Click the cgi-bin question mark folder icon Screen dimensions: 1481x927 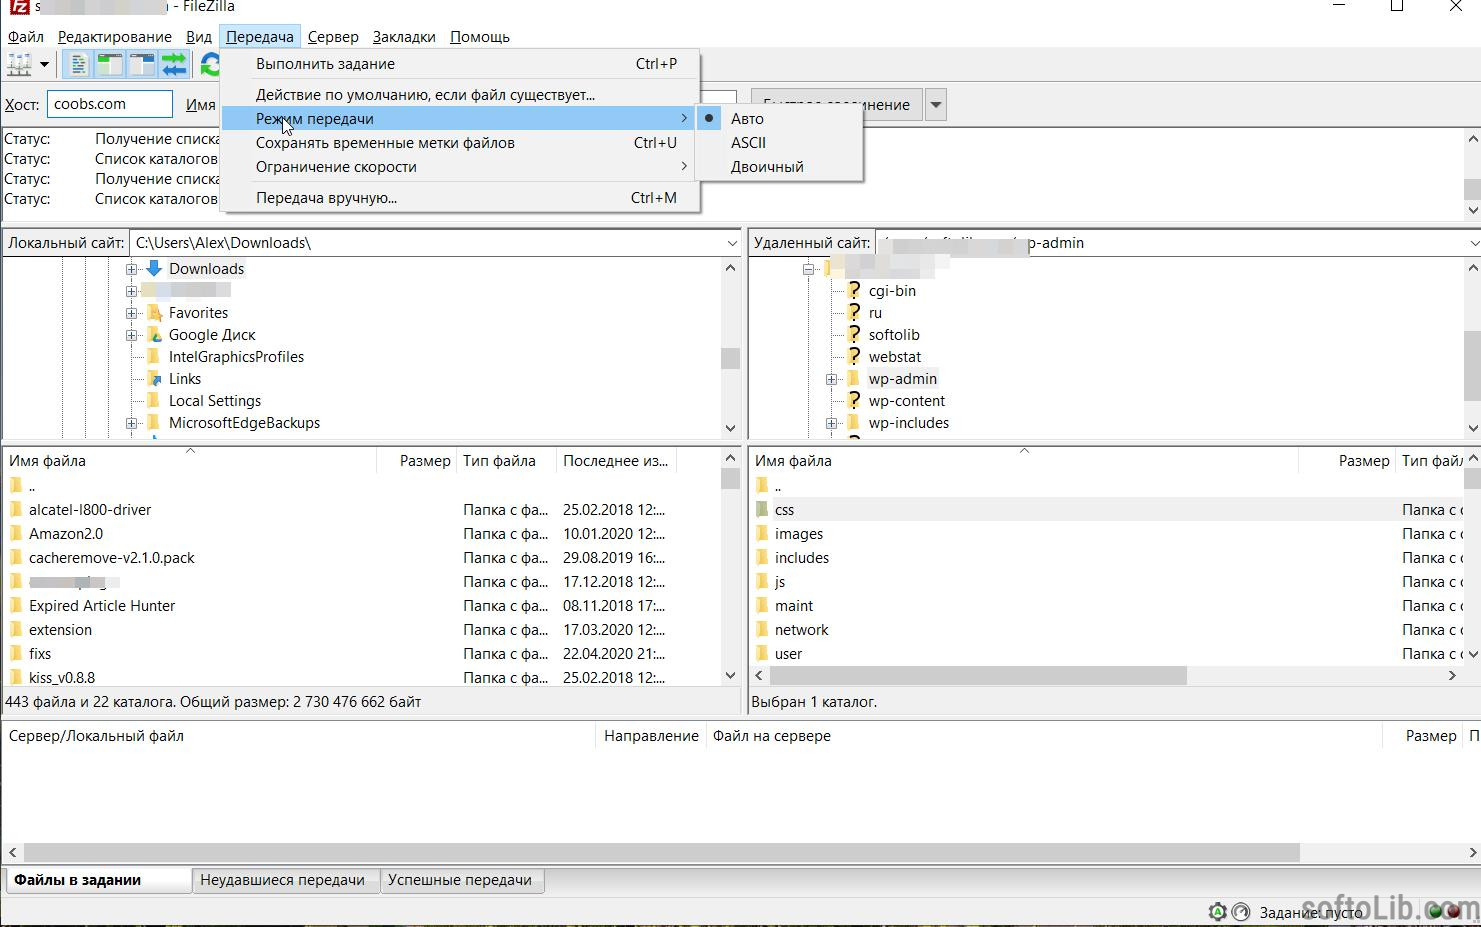[x=854, y=290]
